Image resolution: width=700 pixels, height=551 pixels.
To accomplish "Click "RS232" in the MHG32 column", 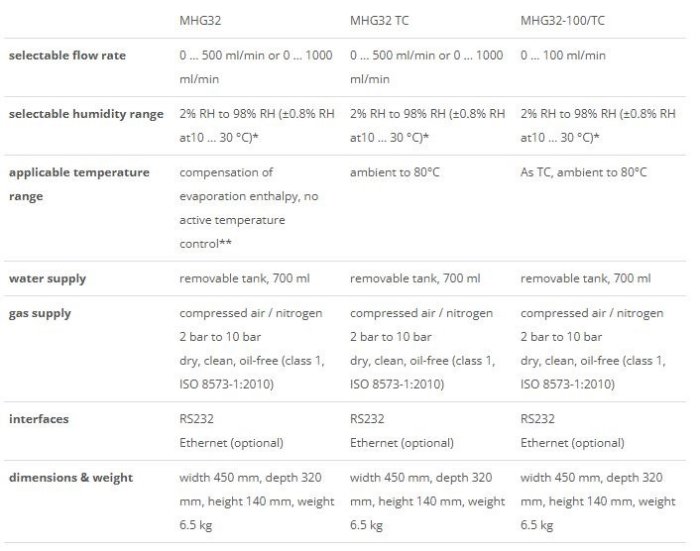I will [197, 419].
